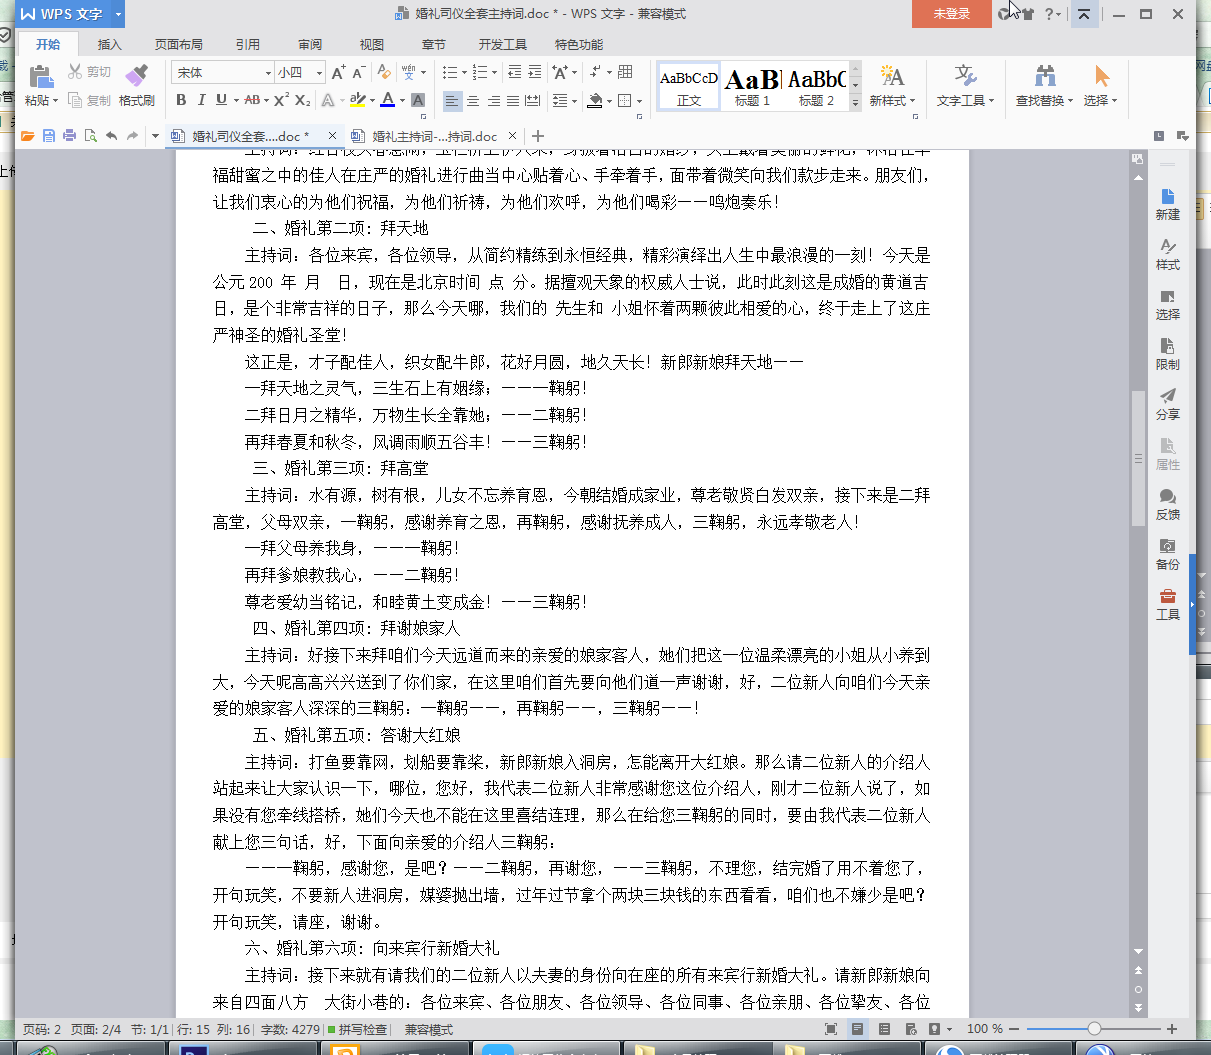
Task: Expand the bullet list dropdown arrow
Action: click(x=464, y=73)
